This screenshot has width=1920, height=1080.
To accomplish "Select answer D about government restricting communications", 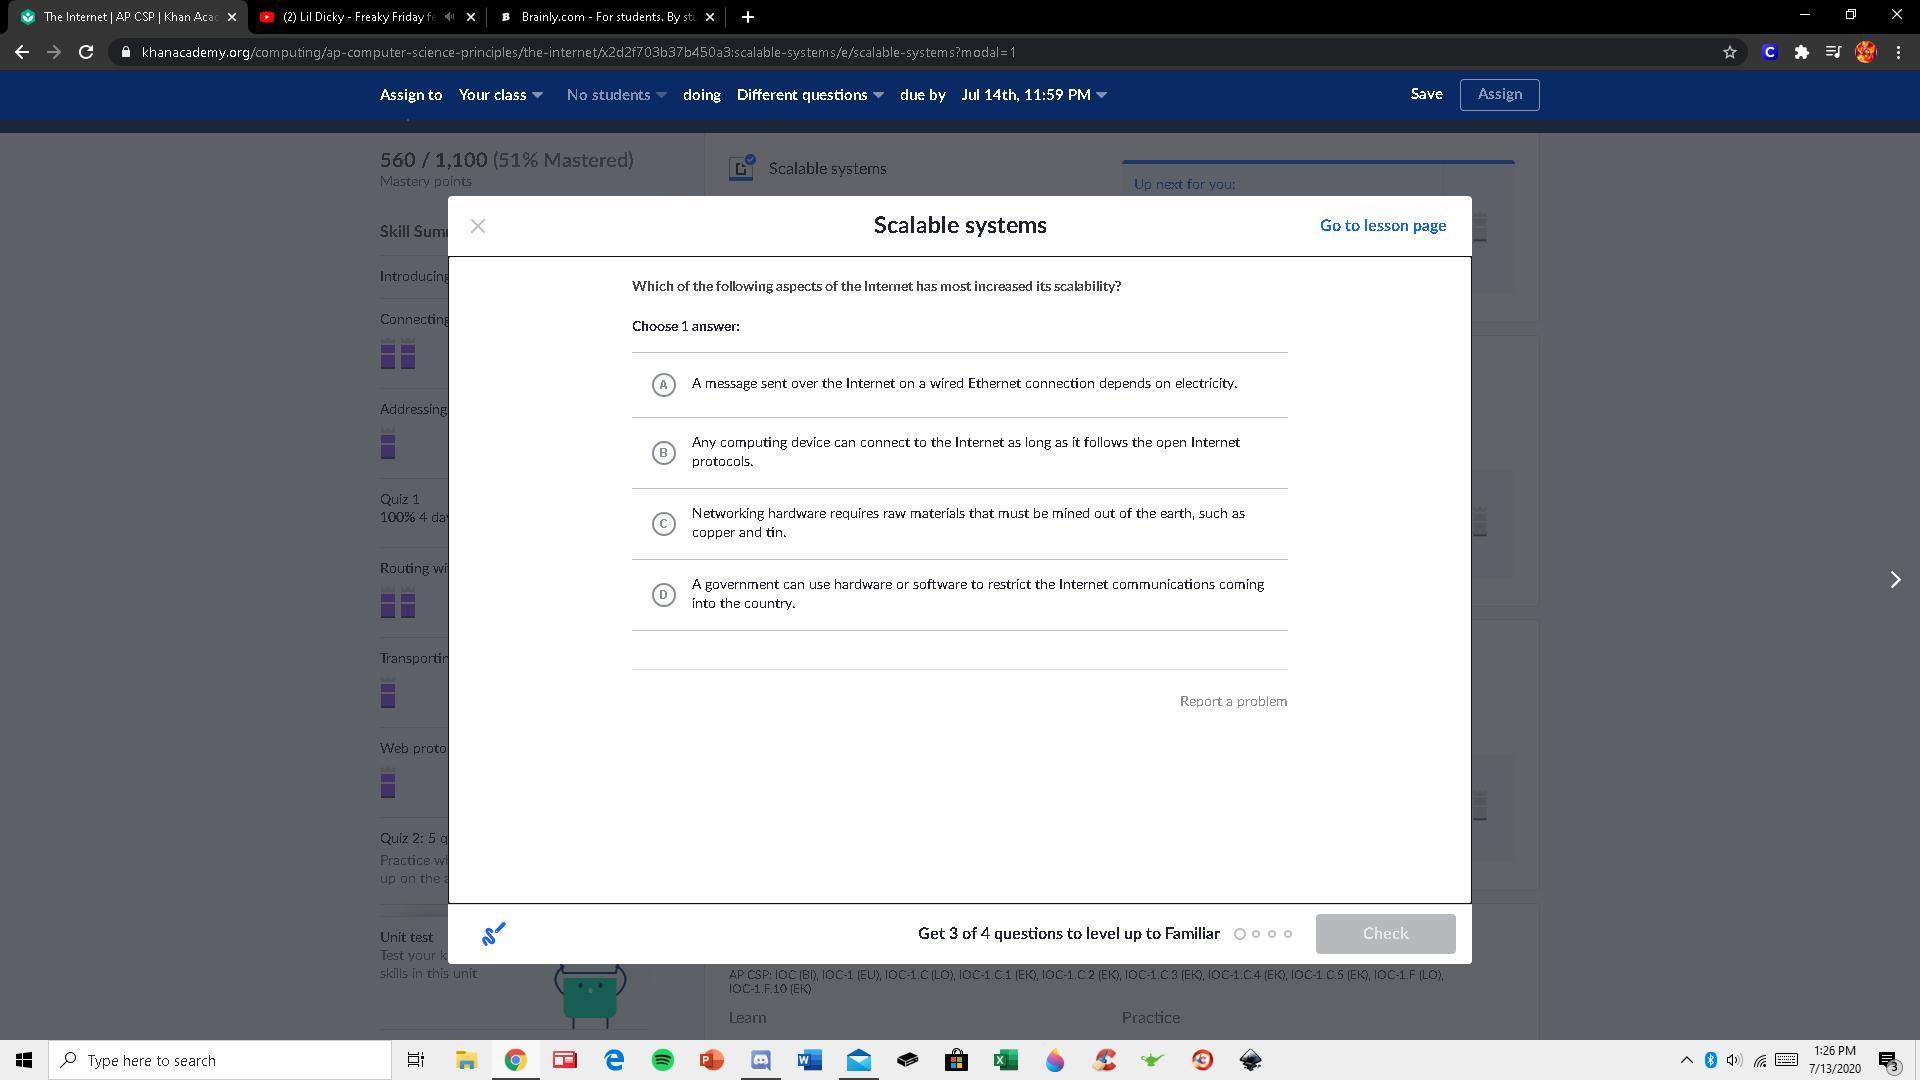I will (x=663, y=595).
